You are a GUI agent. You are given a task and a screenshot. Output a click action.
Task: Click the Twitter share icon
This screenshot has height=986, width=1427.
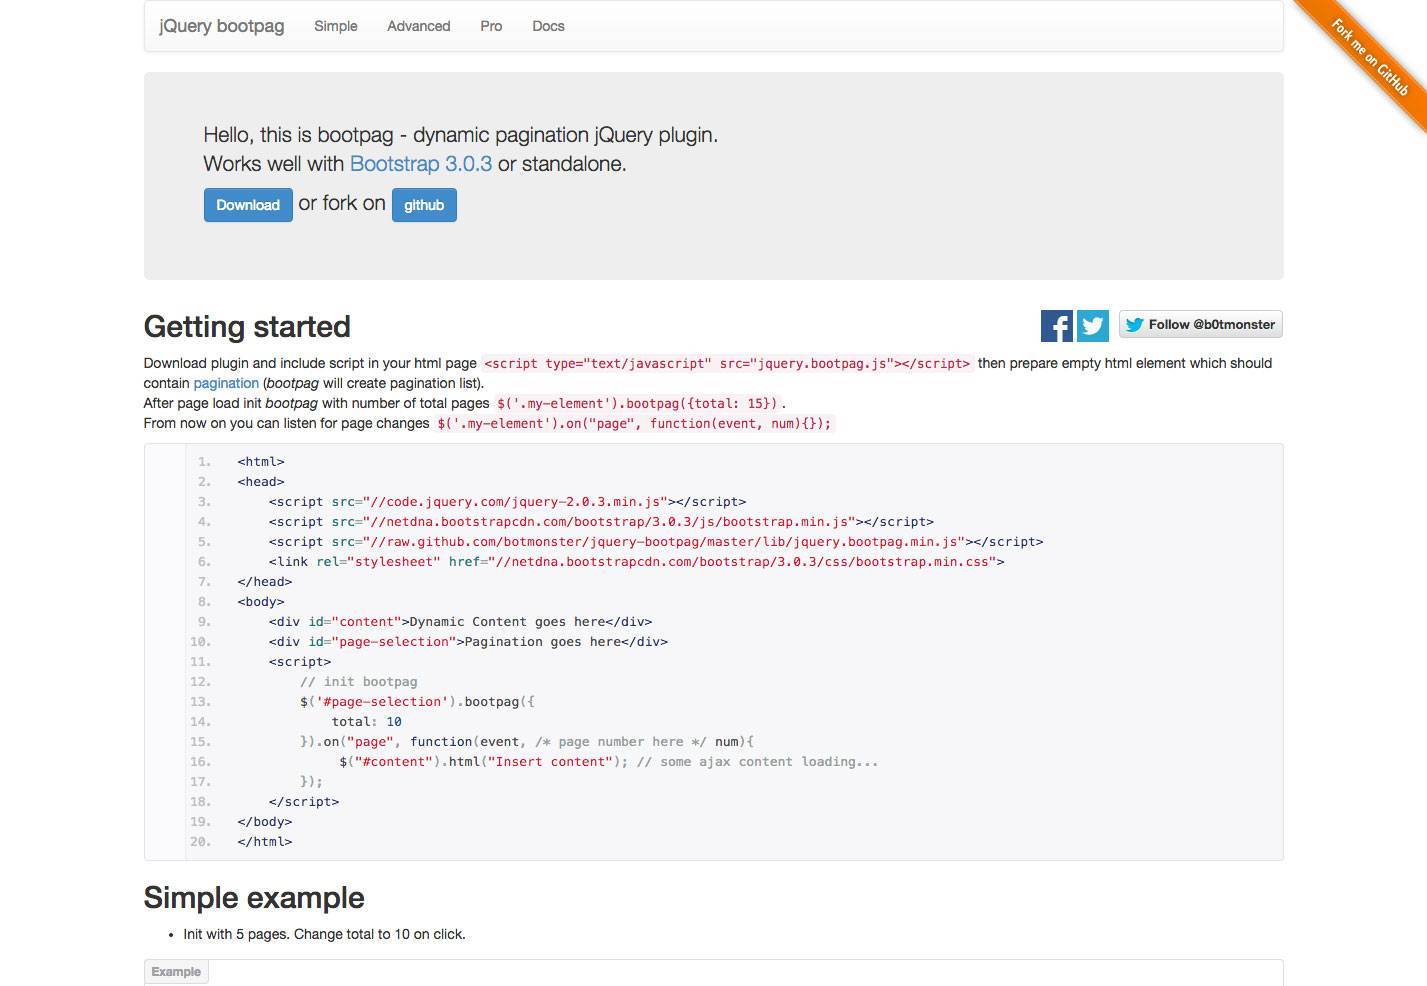1093,326
